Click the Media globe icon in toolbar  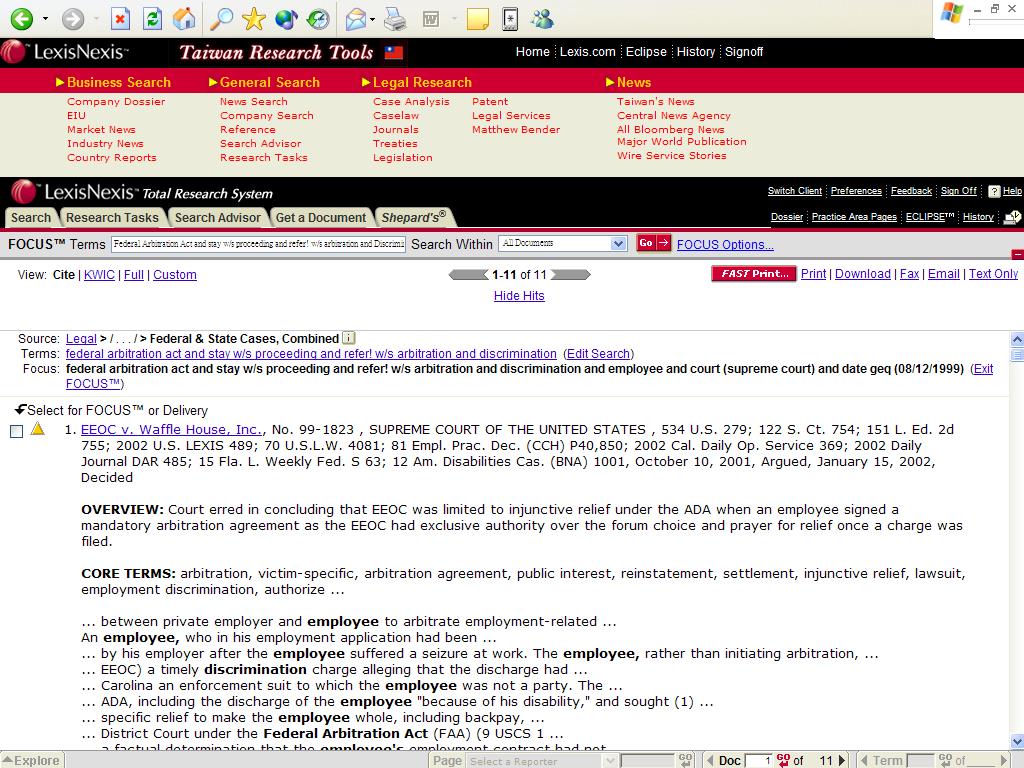pyautogui.click(x=286, y=18)
